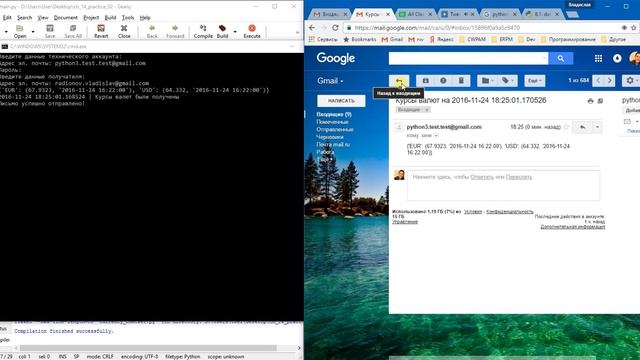Click the Forward navigation icon in Geany
The height and width of the screenshot is (360, 640).
pyautogui.click(x=175, y=31)
